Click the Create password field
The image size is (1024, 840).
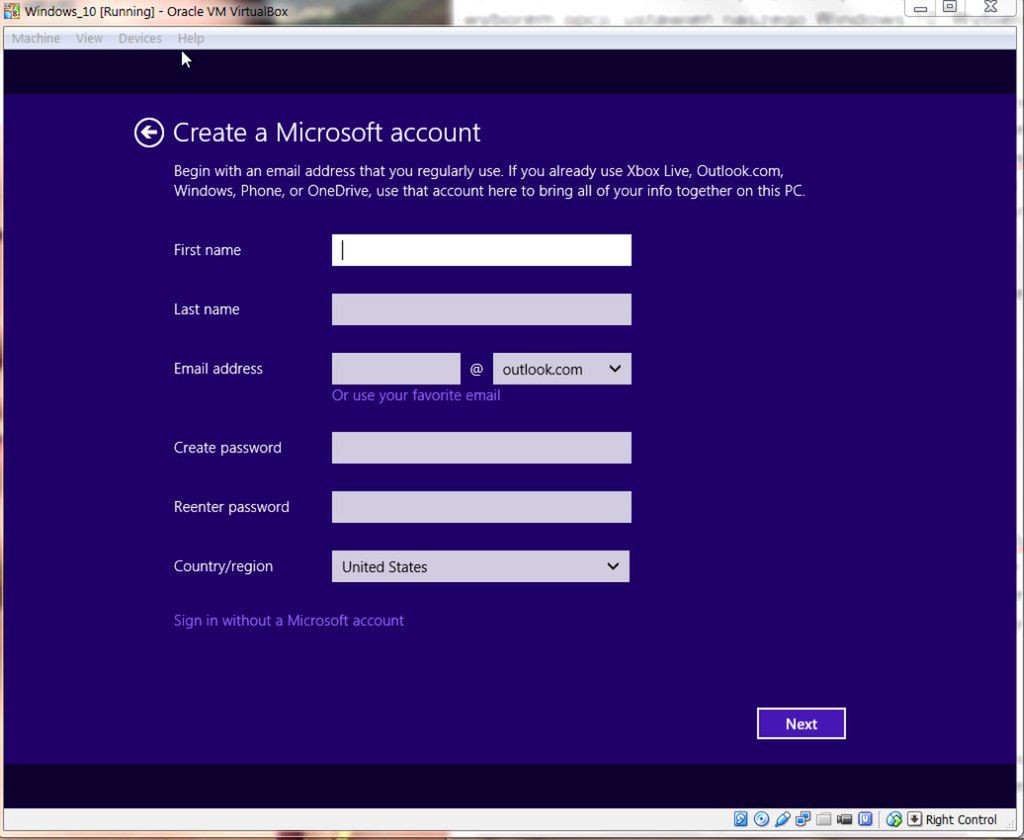(x=481, y=447)
